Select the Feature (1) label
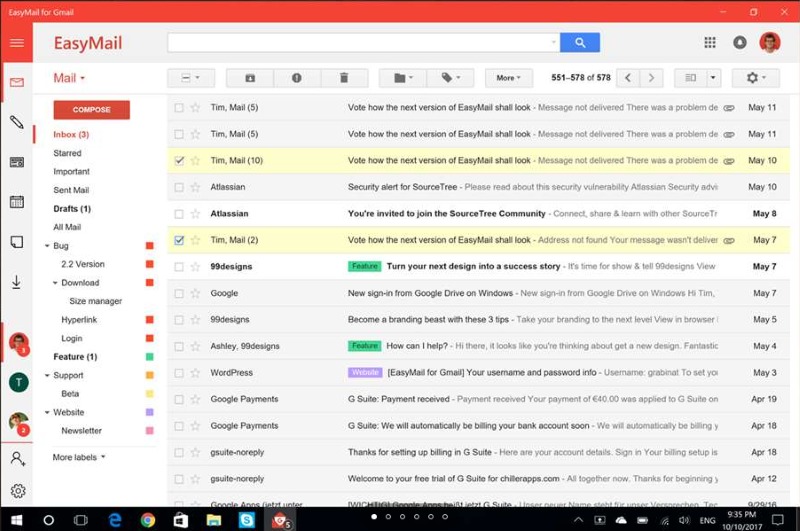The image size is (800, 531). (75, 357)
